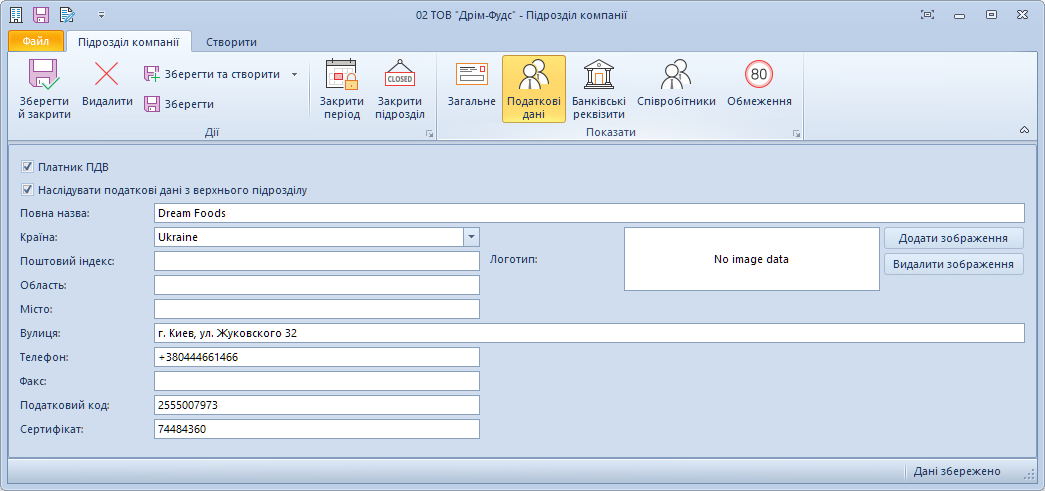This screenshot has height=491, width=1045.
Task: Uncheck 'Наслідувати податкові дані з верхнього підрозділу'
Action: coord(27,189)
